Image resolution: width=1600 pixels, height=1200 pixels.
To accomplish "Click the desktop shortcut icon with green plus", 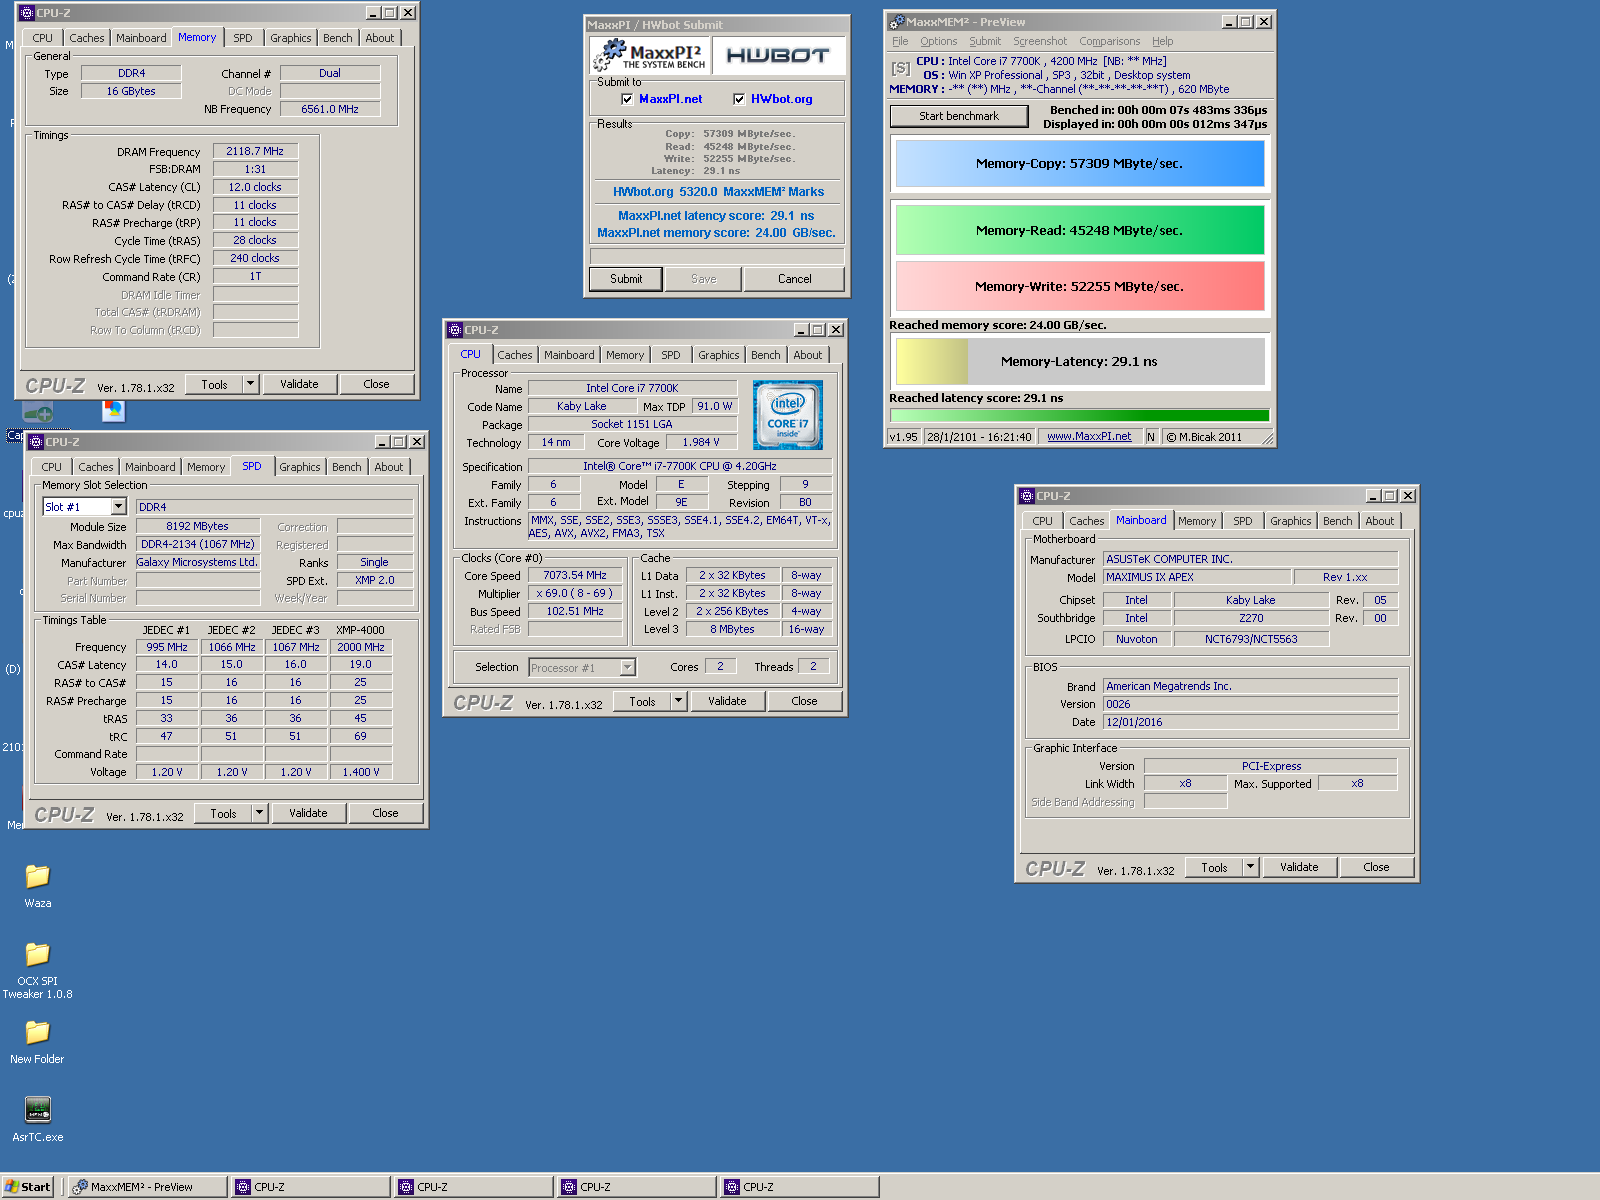I will tap(38, 412).
